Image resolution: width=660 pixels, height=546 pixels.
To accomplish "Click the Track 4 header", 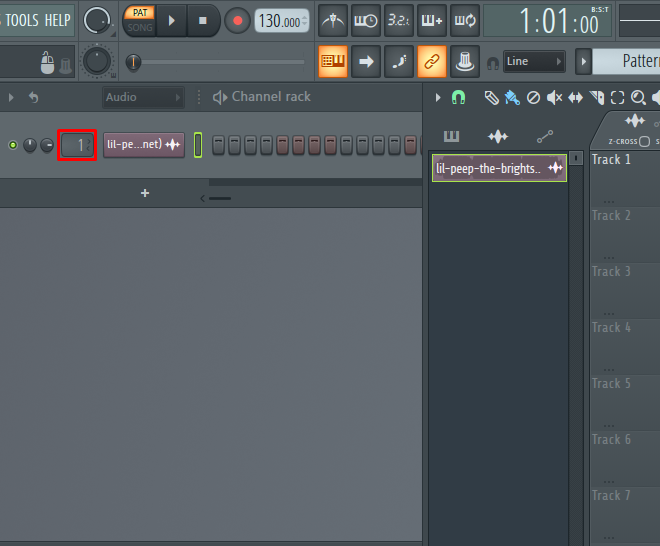I will click(x=625, y=346).
